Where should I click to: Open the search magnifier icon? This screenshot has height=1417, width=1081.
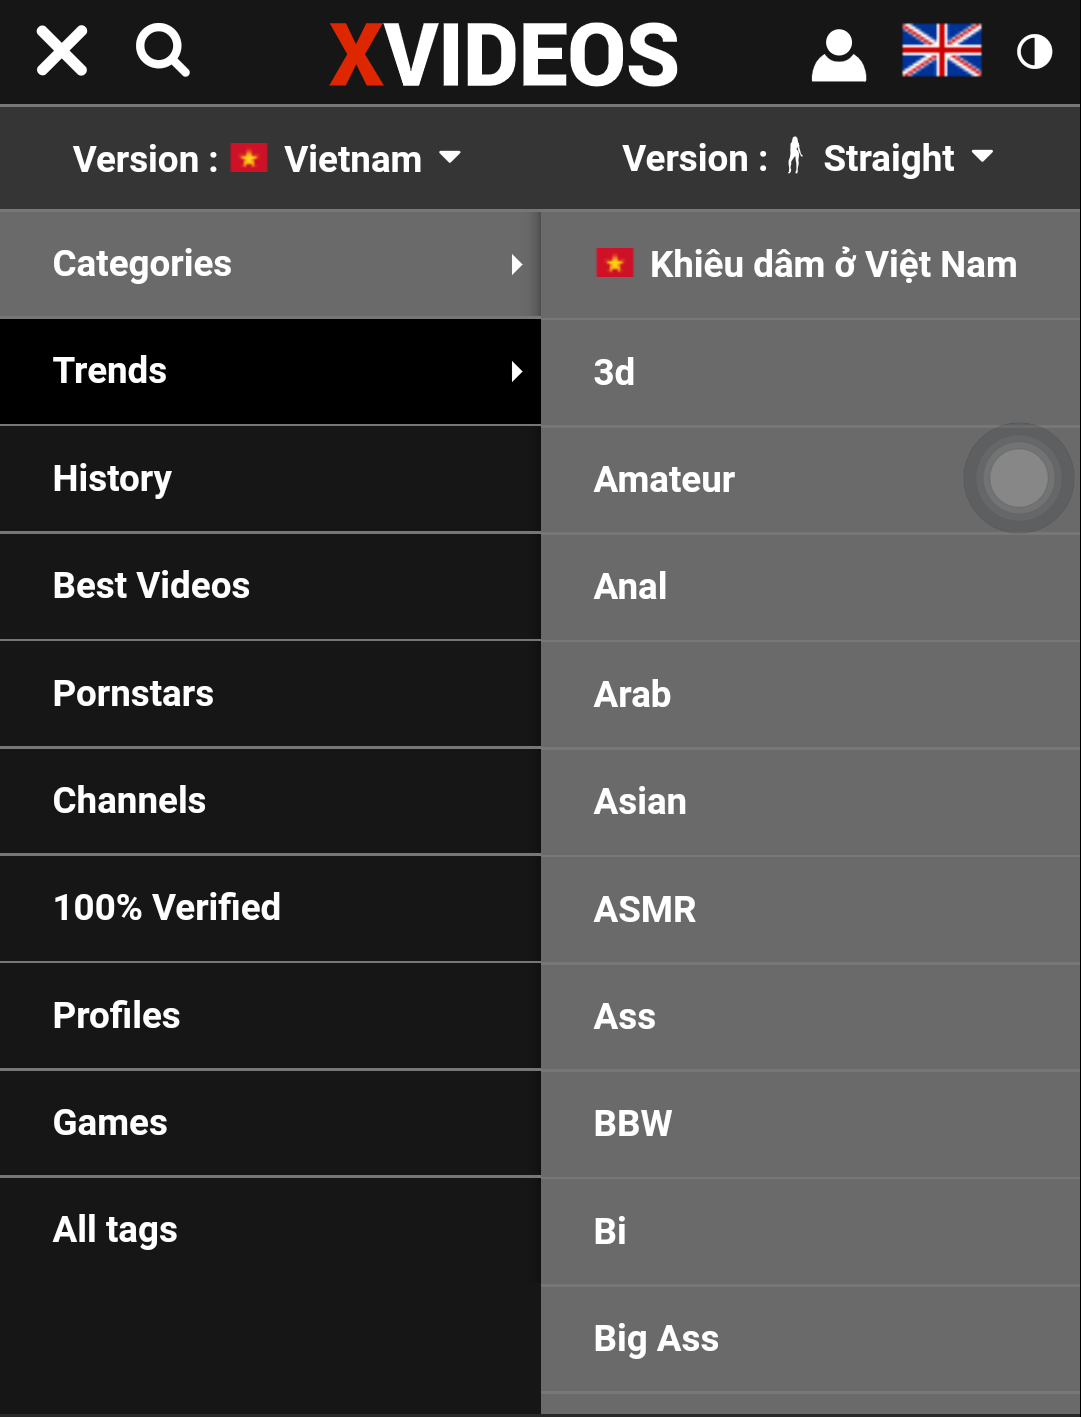click(x=162, y=51)
